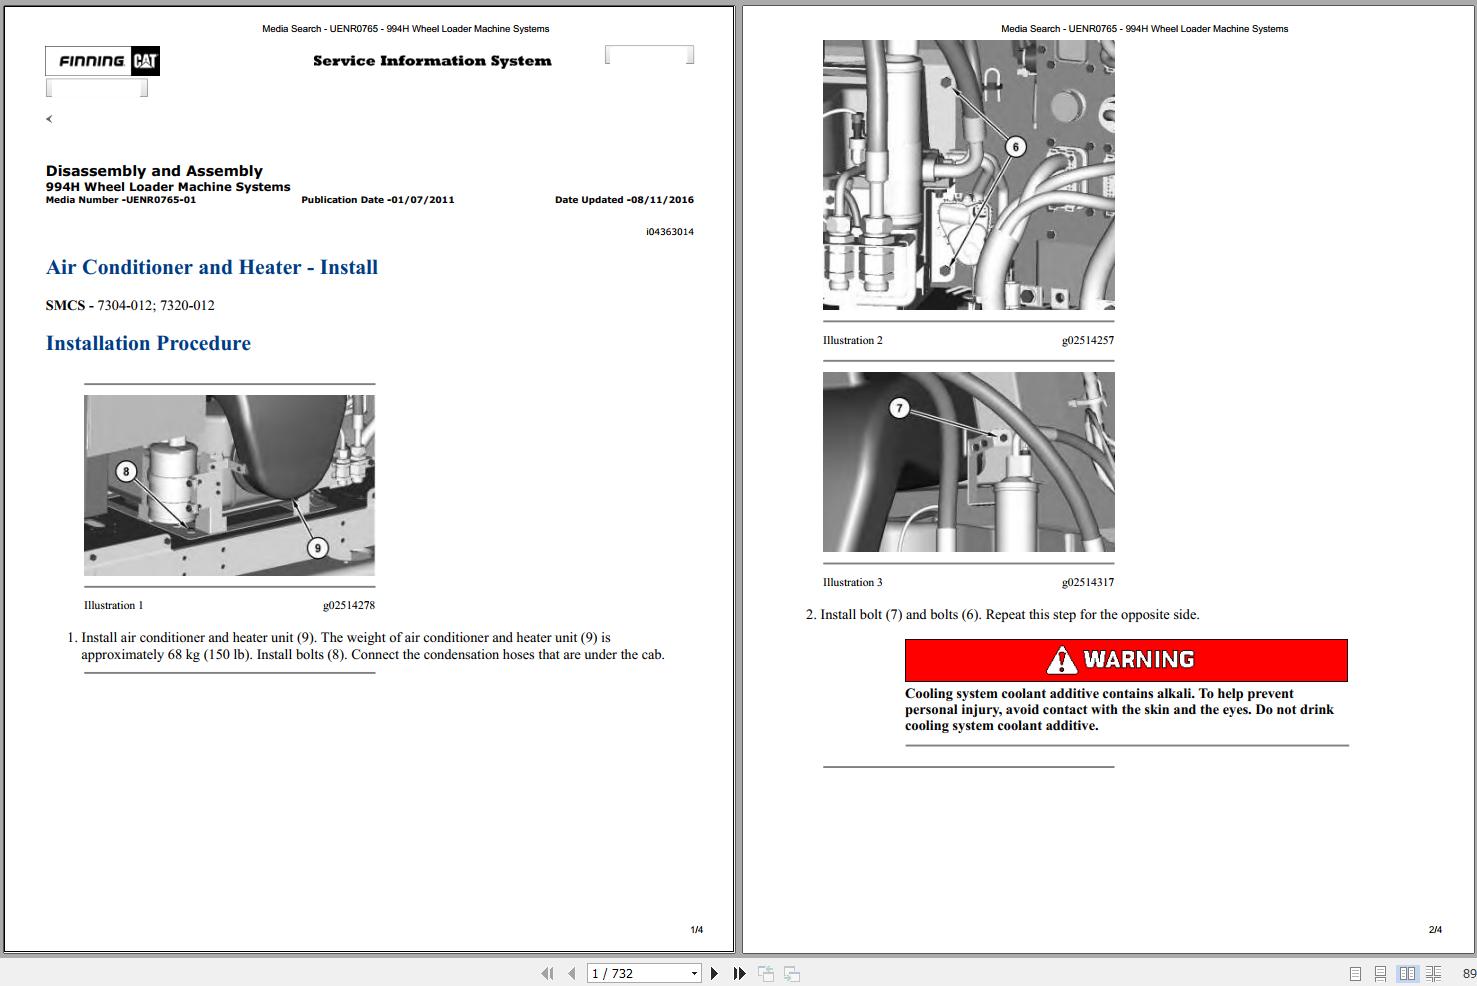Click the Media Search title bar text
This screenshot has width=1477, height=986.
pos(405,28)
